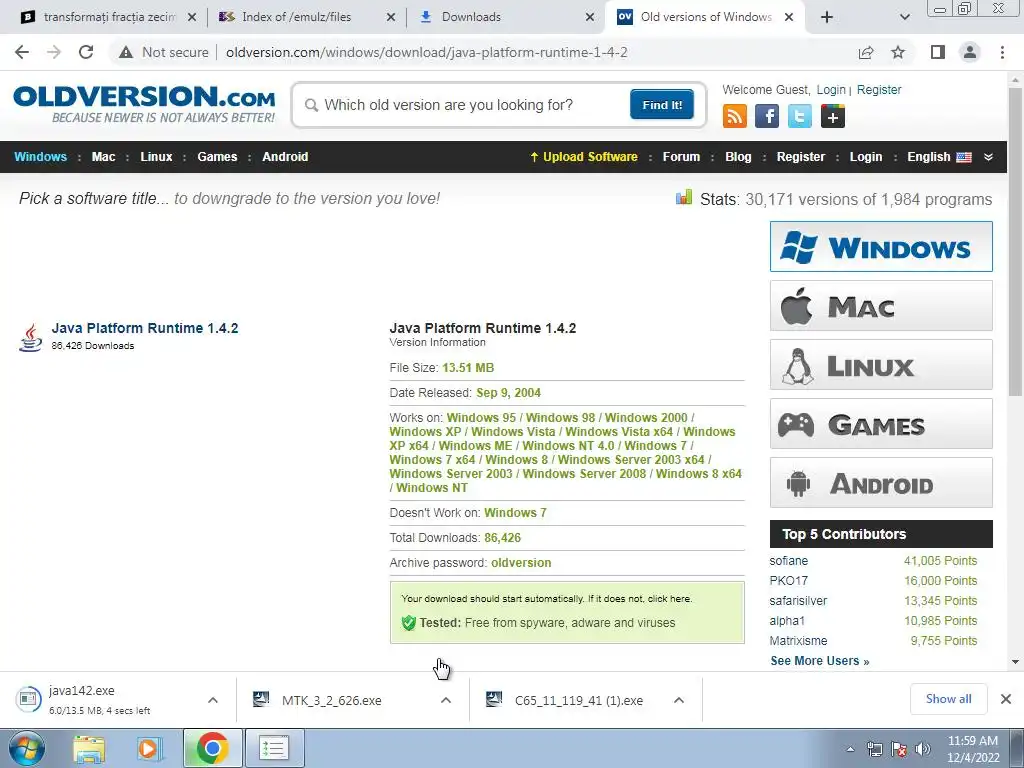The height and width of the screenshot is (768, 1024).
Task: Open the Windows Start orb
Action: click(x=27, y=748)
